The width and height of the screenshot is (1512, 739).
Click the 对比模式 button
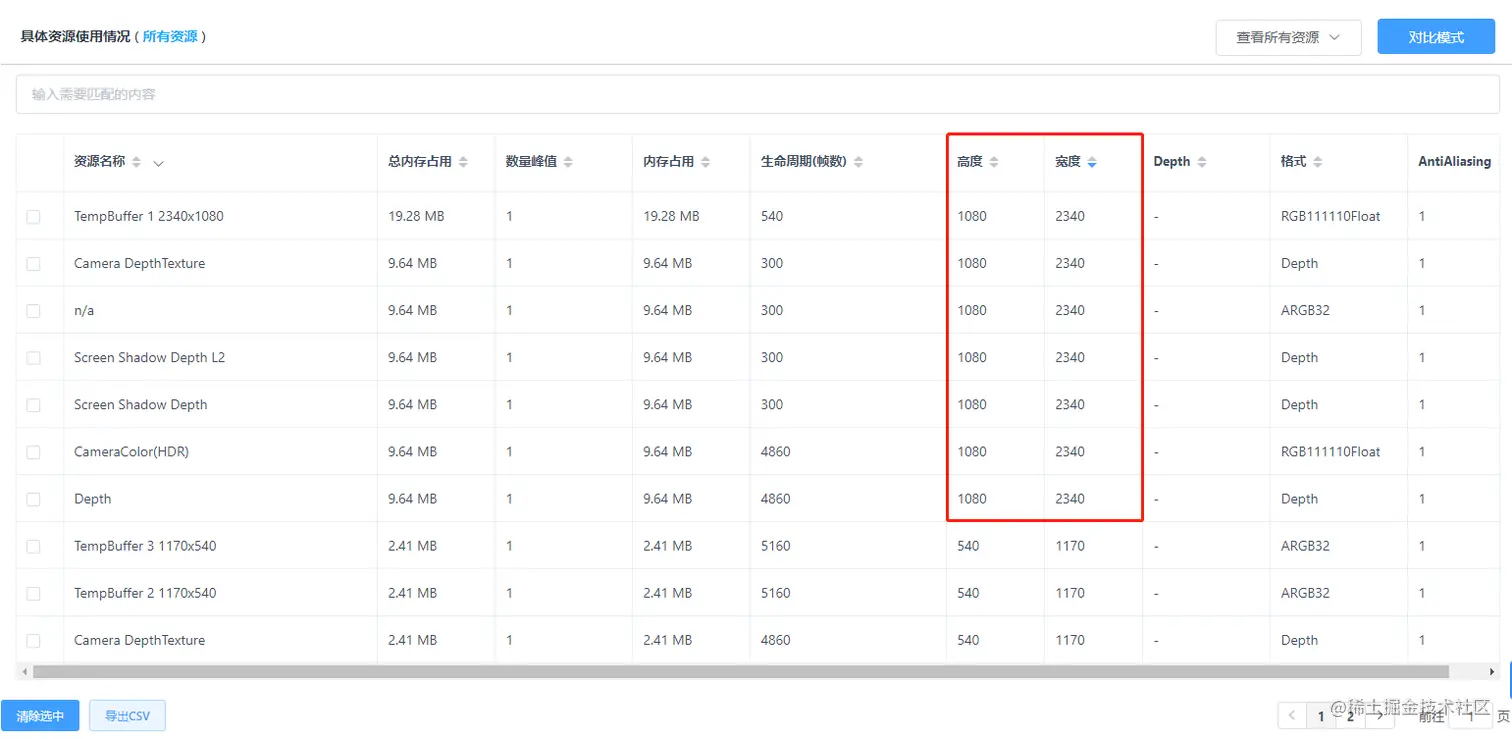click(1435, 36)
